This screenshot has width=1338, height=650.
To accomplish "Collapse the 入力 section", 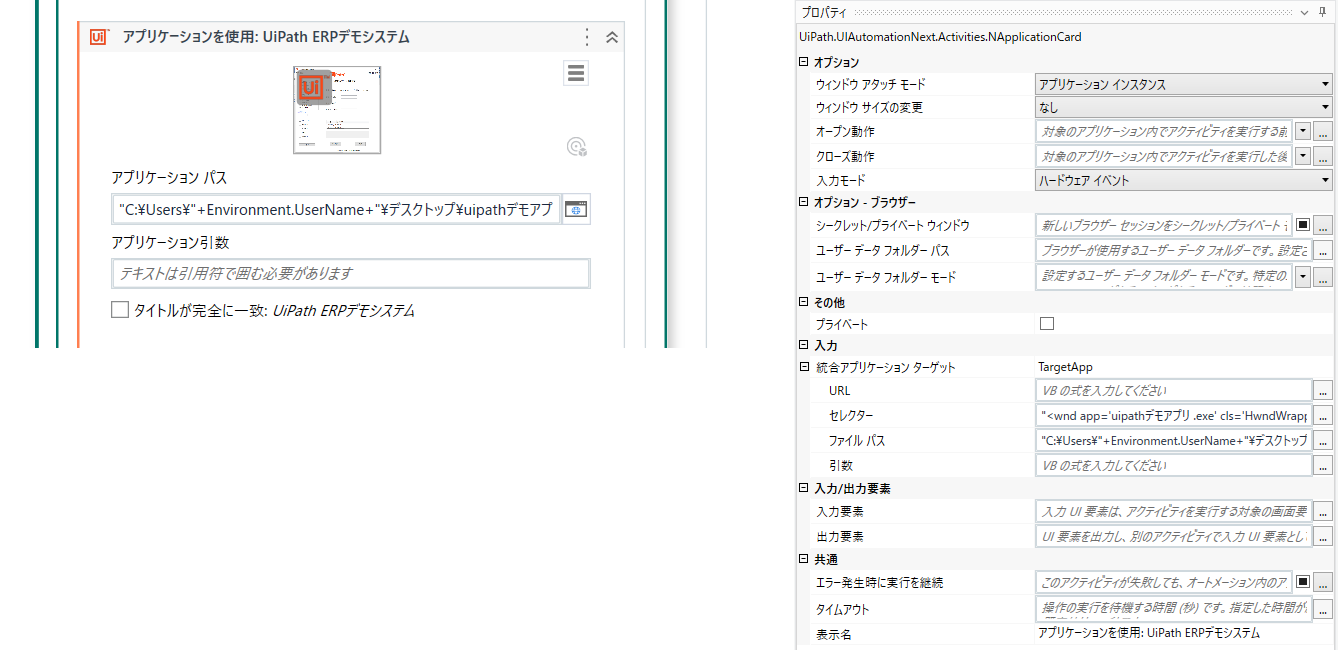I will [x=804, y=345].
